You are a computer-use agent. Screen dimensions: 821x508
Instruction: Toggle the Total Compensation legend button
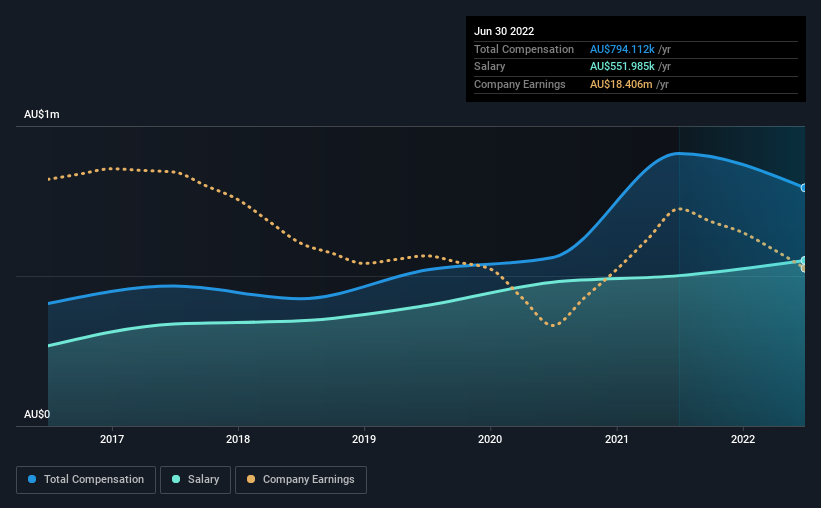tap(86, 480)
